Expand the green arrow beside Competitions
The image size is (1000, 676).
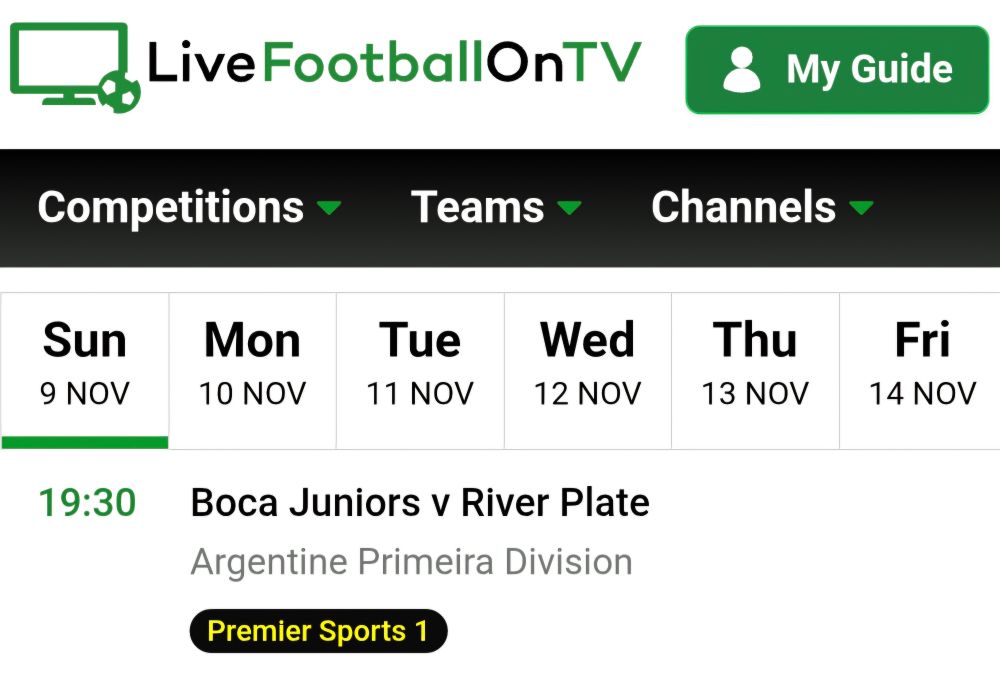(x=329, y=208)
